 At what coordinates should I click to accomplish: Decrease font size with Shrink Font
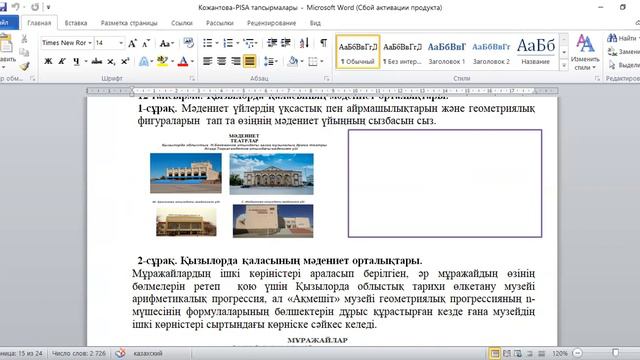[x=146, y=43]
